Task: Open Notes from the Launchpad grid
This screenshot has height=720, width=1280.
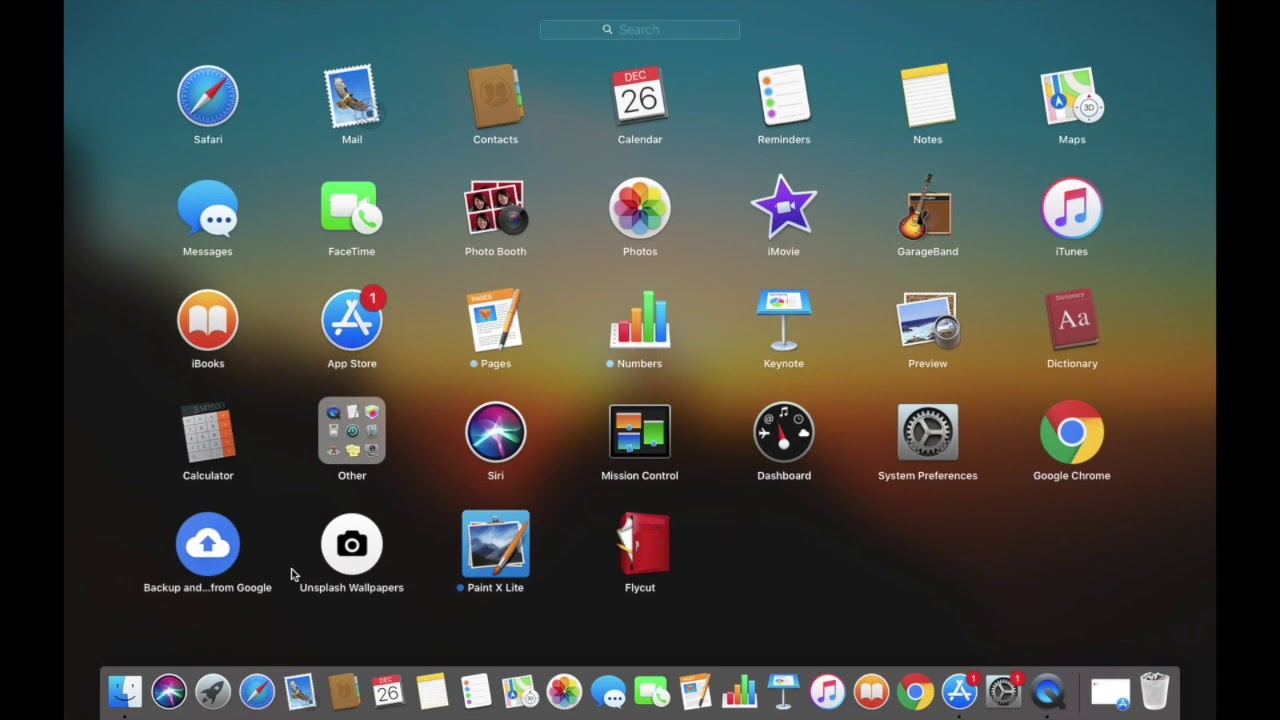Action: coord(928,96)
